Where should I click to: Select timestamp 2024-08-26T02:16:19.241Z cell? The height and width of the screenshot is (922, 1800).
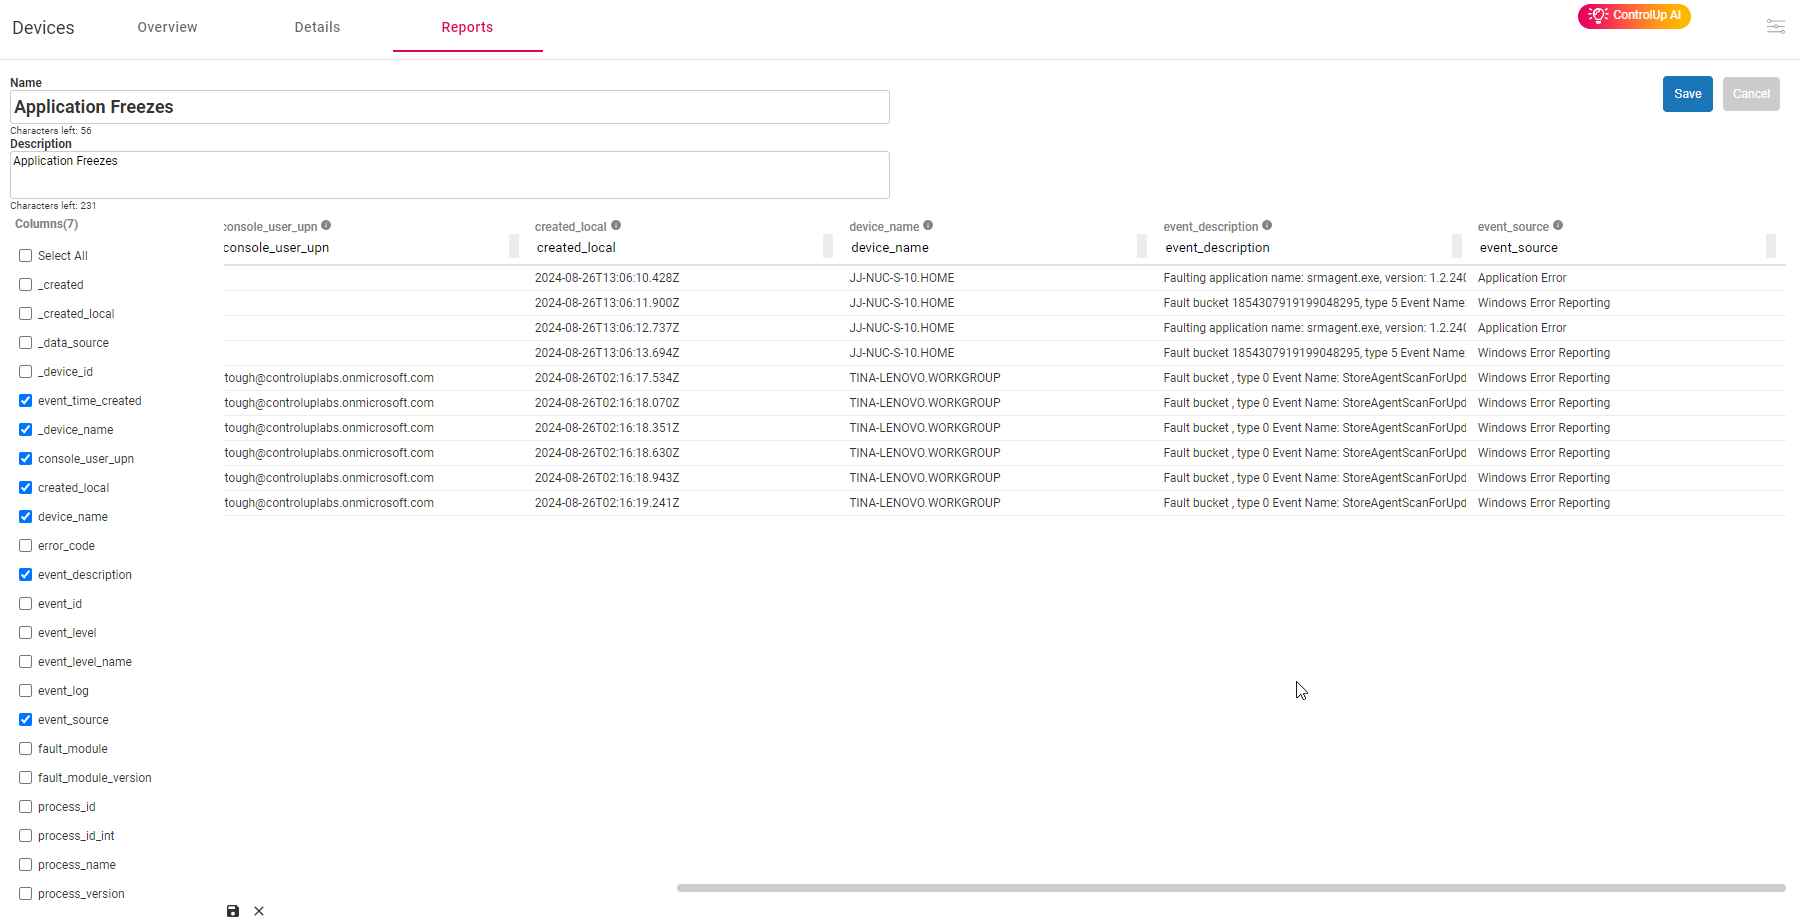607,503
